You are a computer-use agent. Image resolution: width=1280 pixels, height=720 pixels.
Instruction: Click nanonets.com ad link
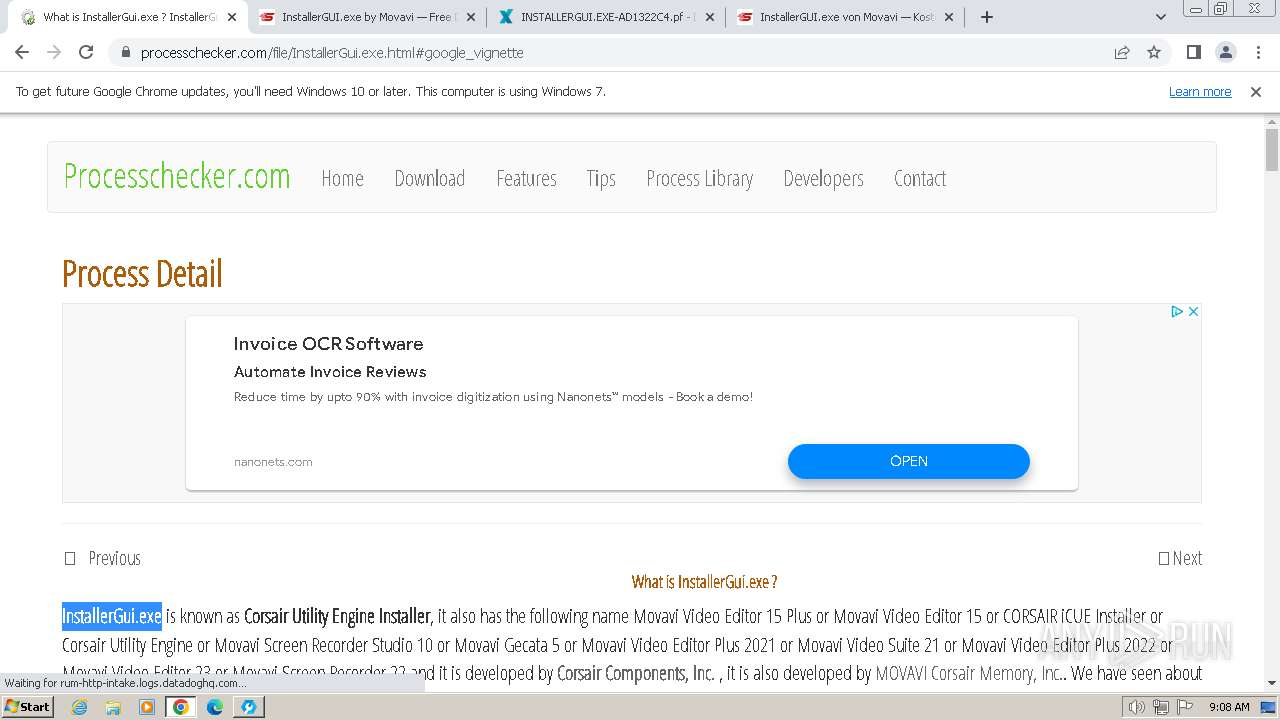(x=273, y=462)
